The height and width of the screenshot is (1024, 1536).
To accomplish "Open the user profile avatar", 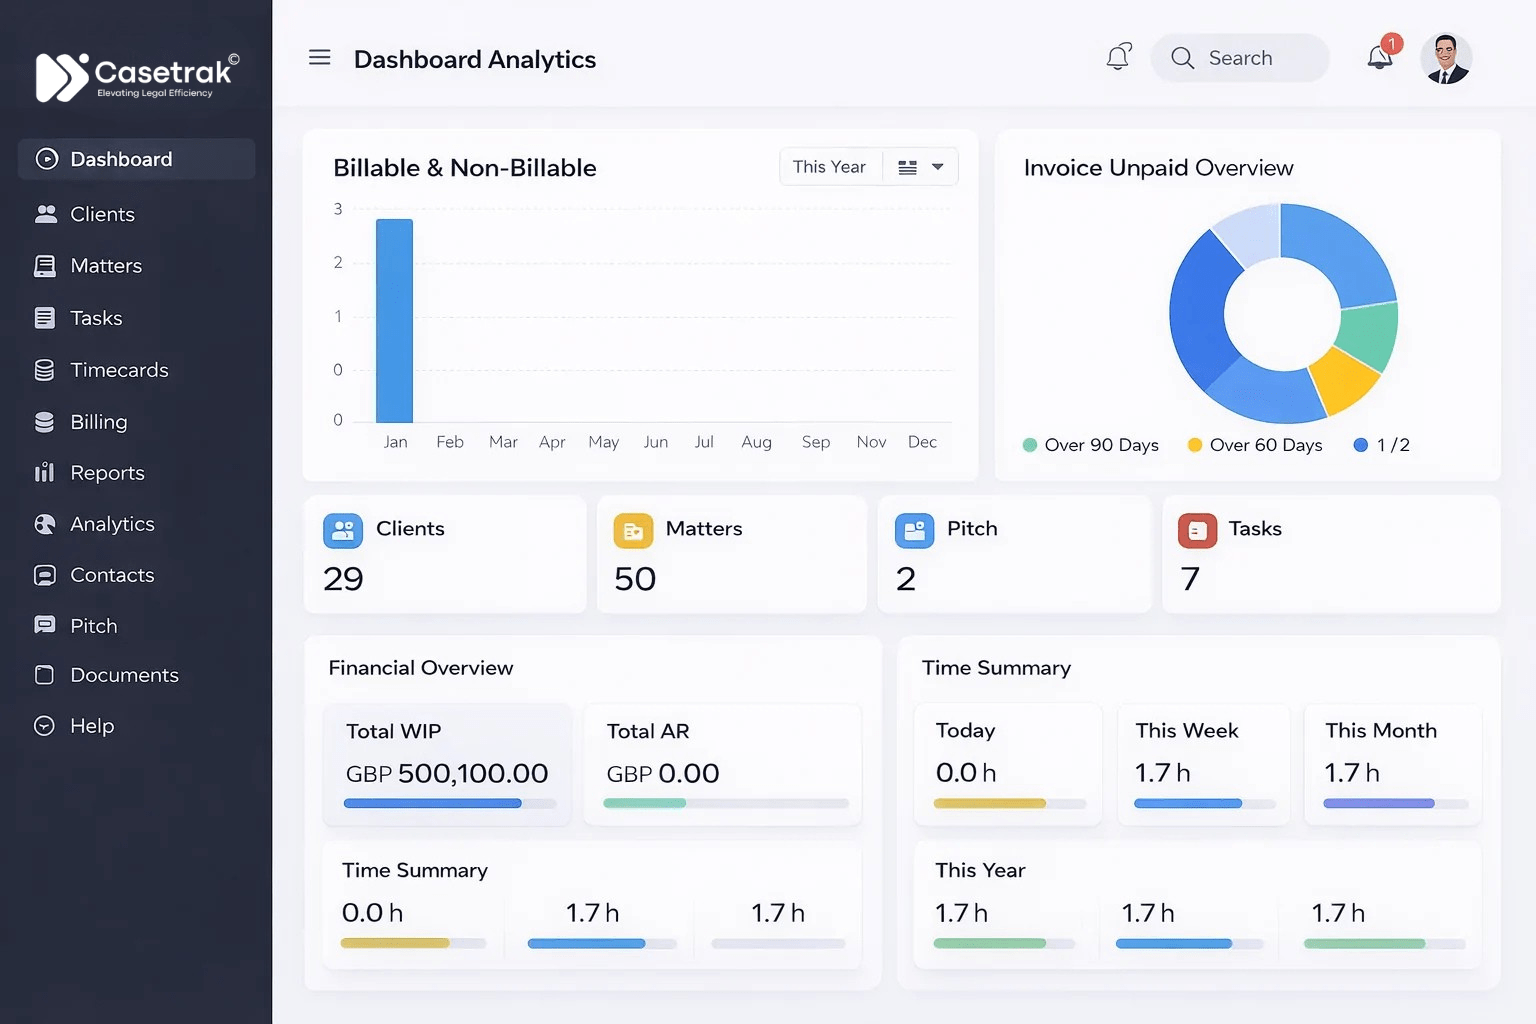I will pyautogui.click(x=1445, y=59).
